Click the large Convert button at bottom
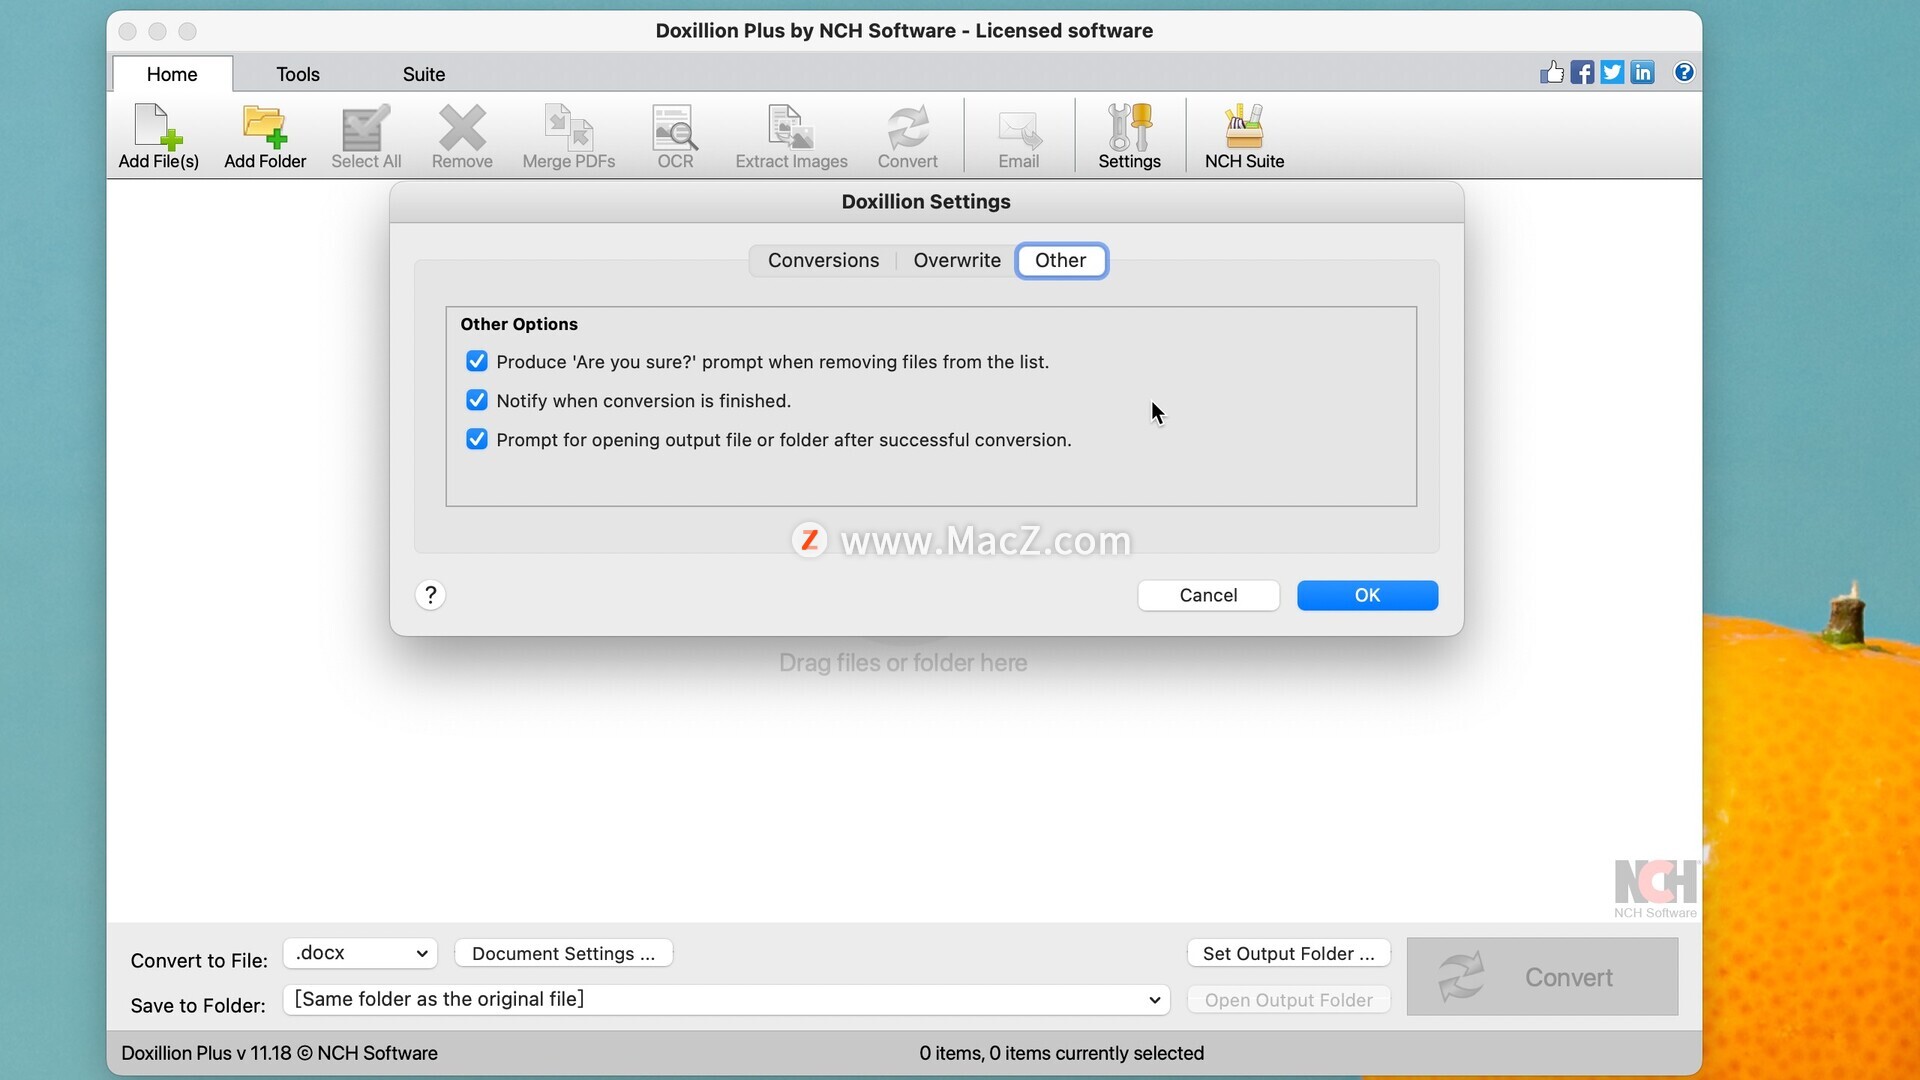The height and width of the screenshot is (1080, 1920). coord(1542,976)
